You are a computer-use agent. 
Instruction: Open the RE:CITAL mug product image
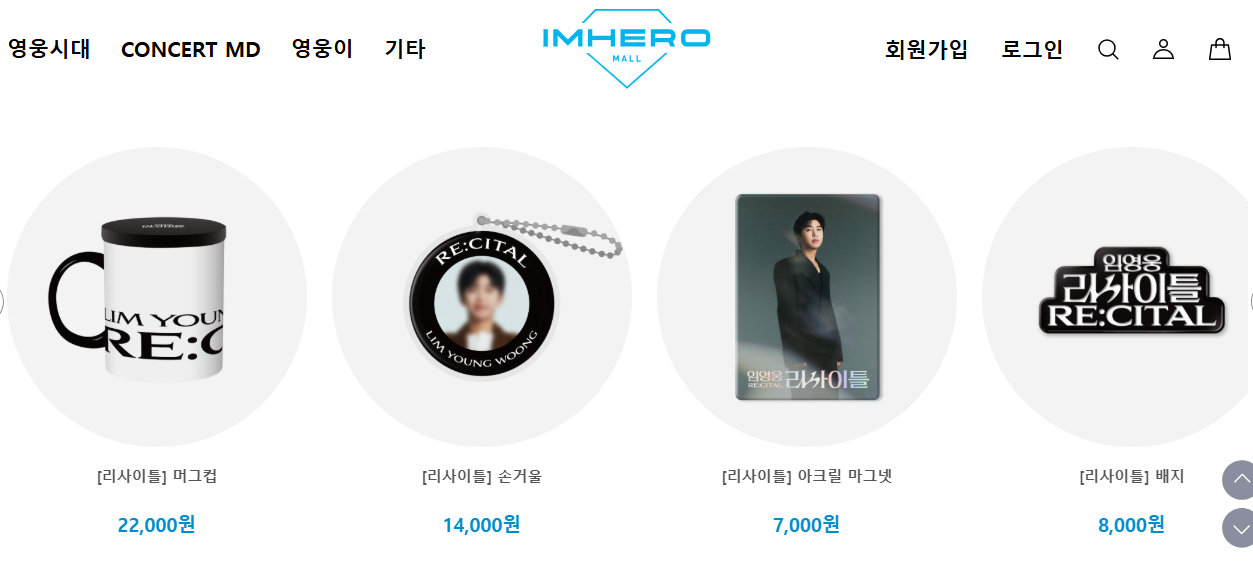[157, 297]
